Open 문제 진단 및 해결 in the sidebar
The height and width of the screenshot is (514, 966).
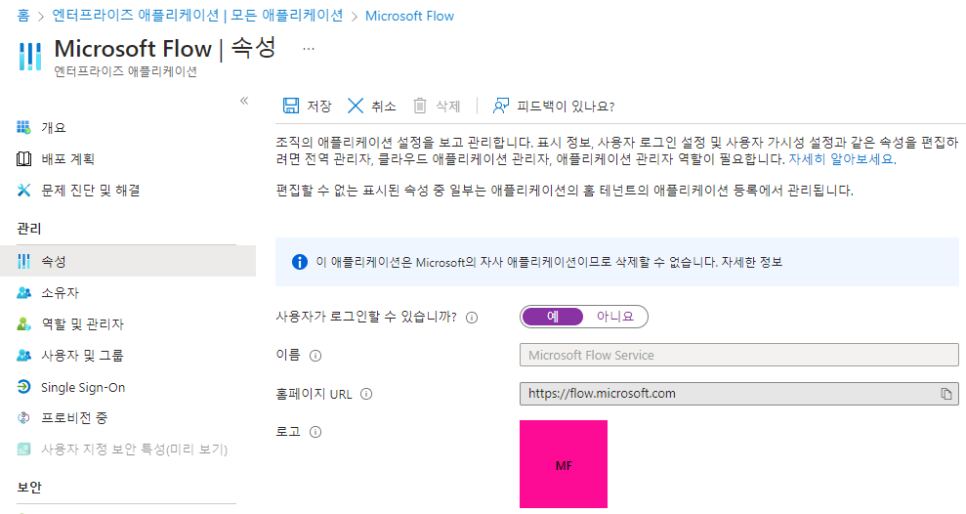pyautogui.click(x=128, y=190)
